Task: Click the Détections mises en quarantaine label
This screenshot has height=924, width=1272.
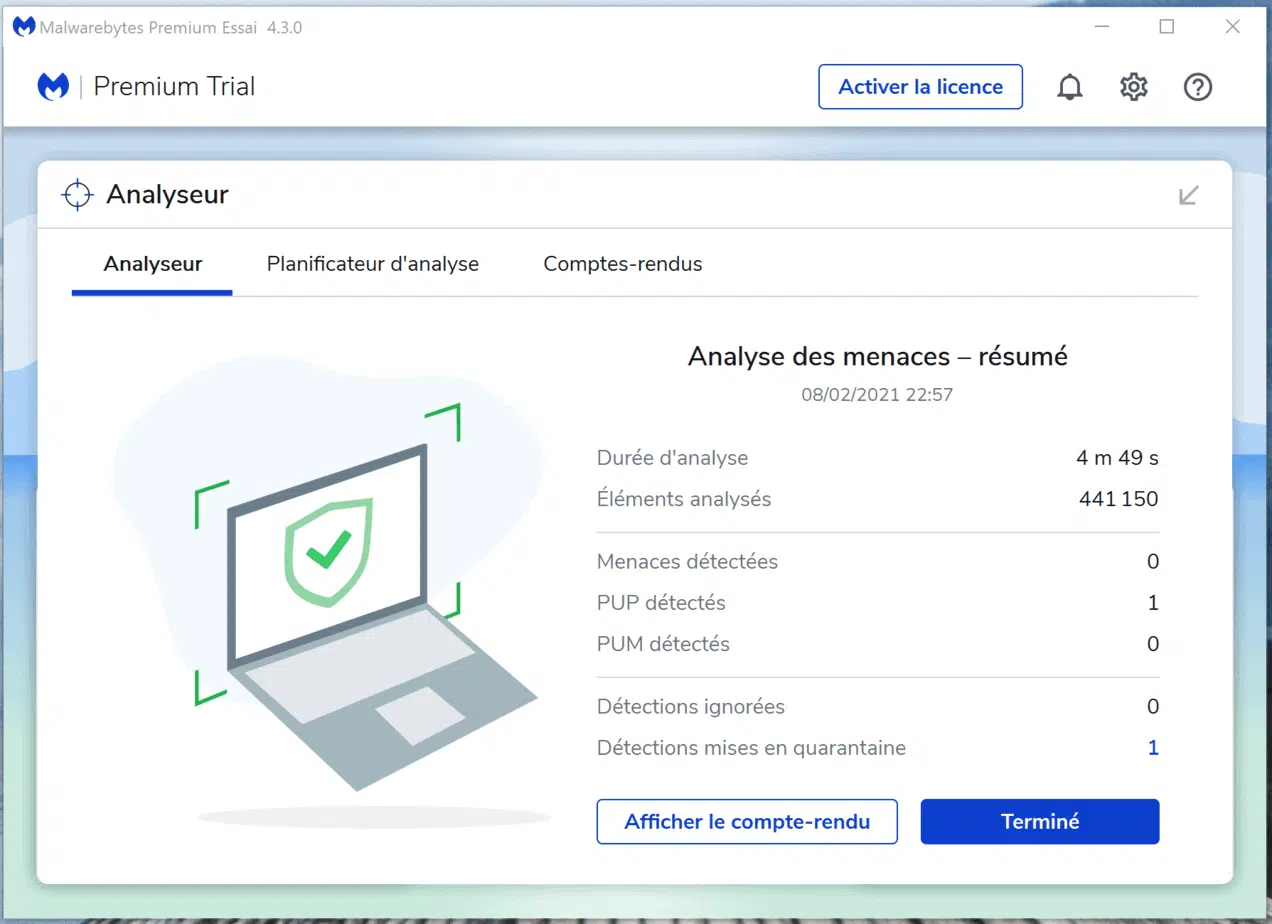Action: pos(751,748)
